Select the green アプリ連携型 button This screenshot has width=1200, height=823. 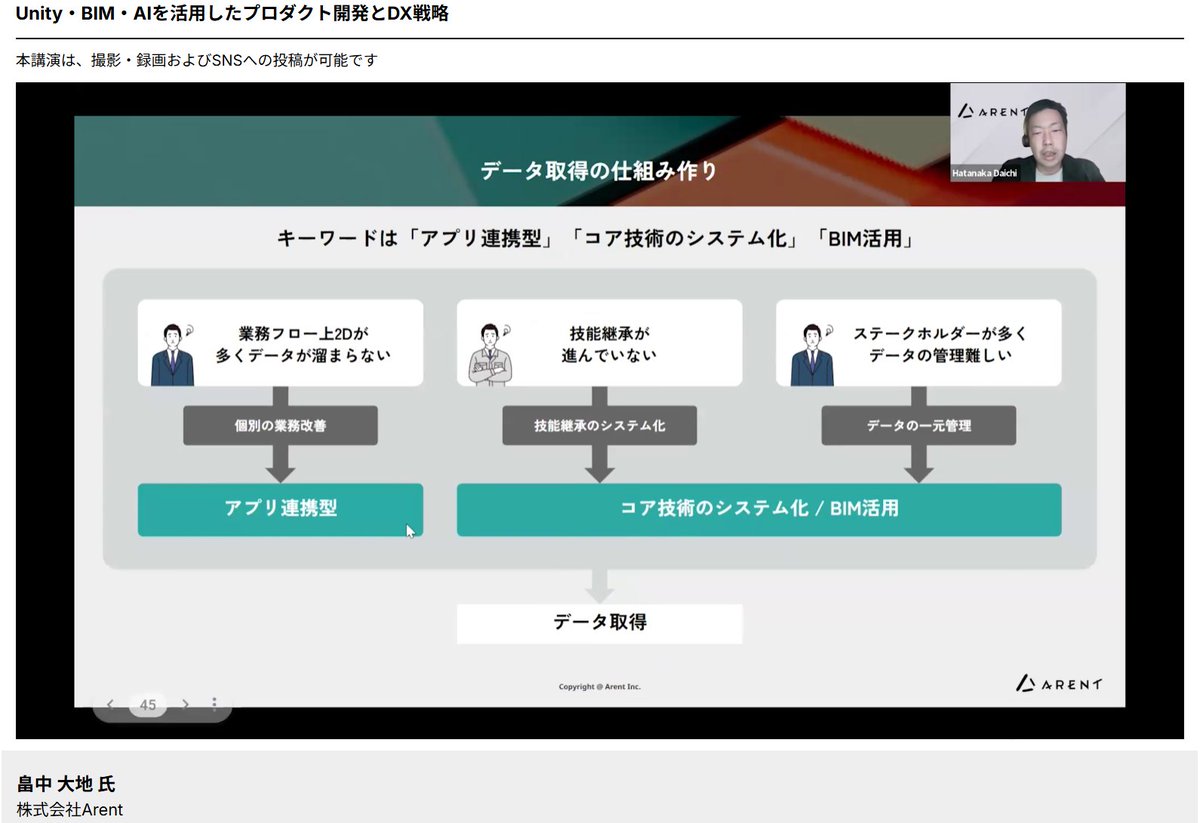tap(280, 510)
